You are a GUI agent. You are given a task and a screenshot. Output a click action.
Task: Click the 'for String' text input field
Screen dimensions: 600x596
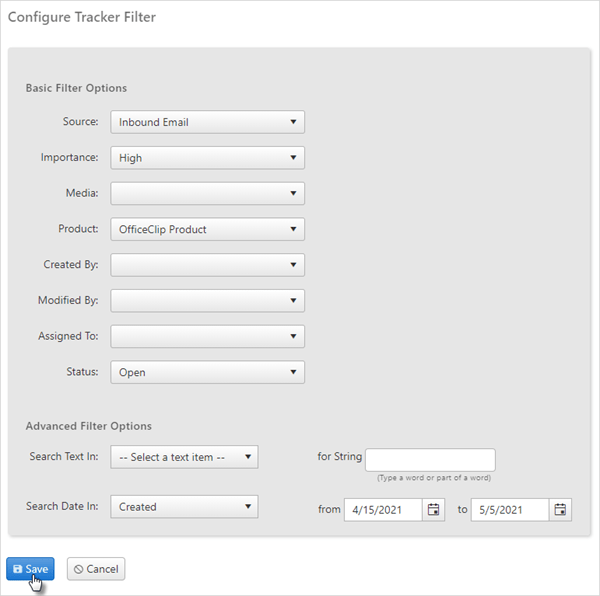coord(430,460)
